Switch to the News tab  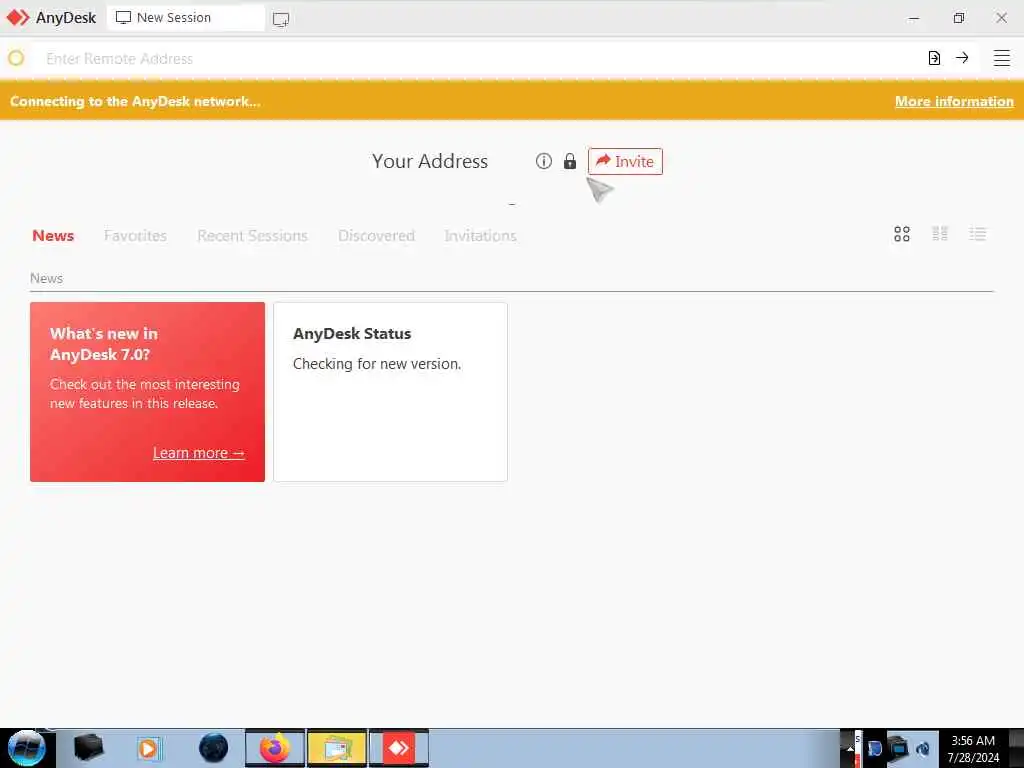pyautogui.click(x=53, y=235)
